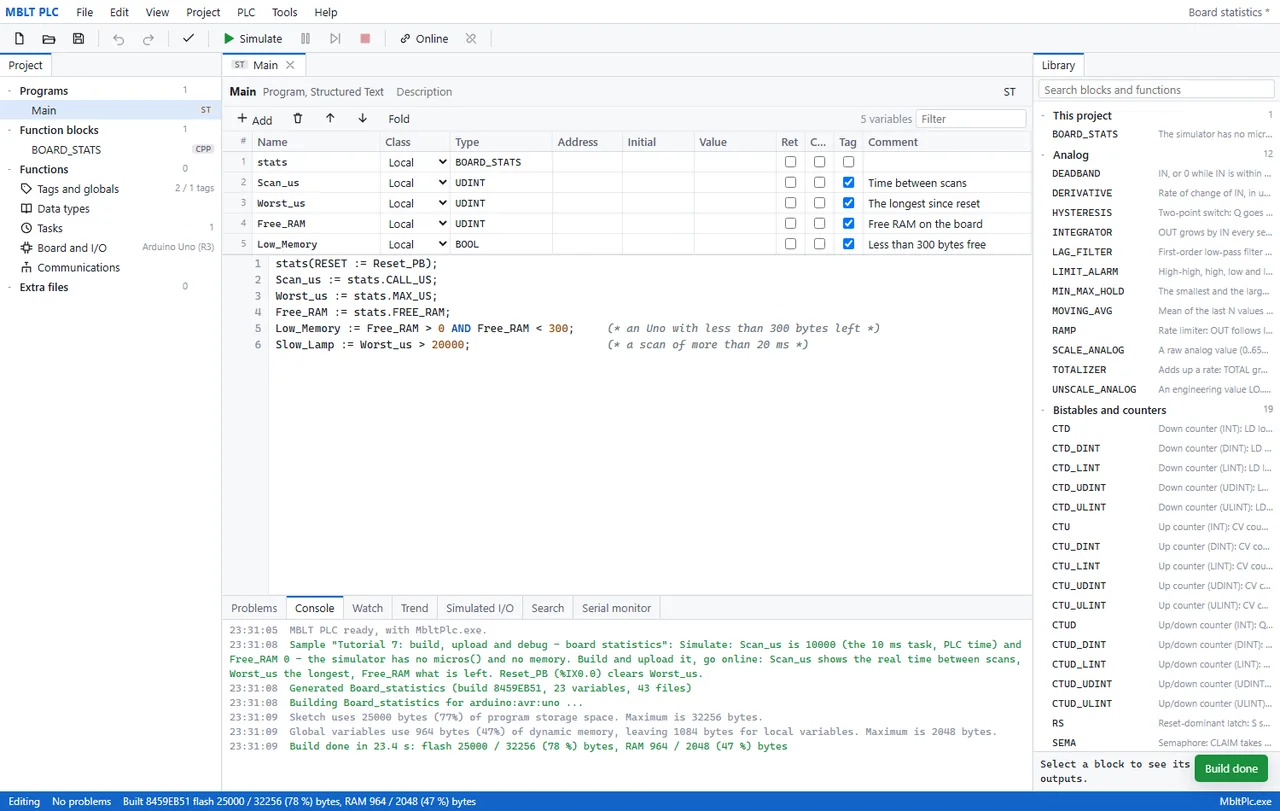Viewport: 1280px width, 811px height.
Task: Enable Ret checkbox for Low_Memory
Action: coord(790,244)
